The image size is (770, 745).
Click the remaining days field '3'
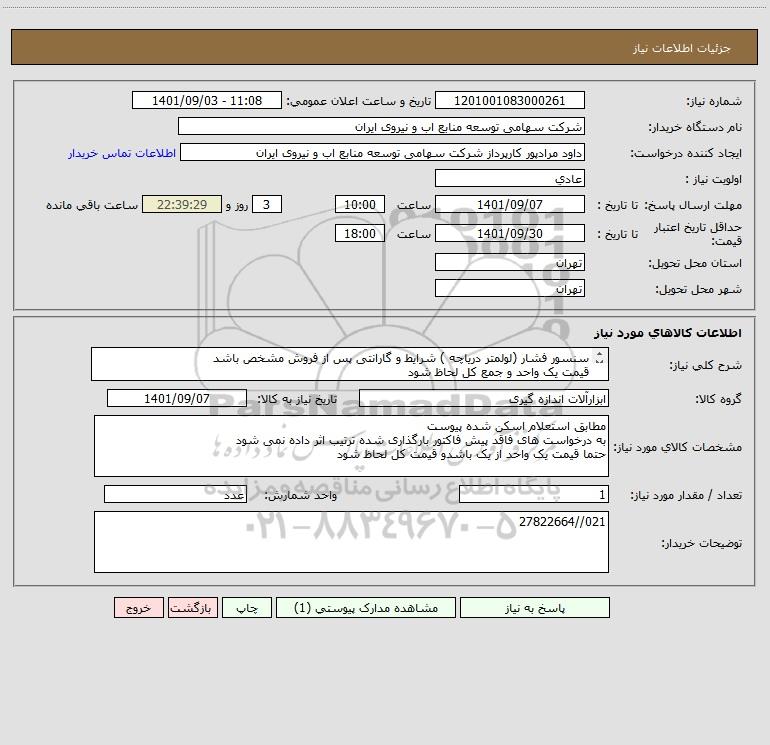tap(267, 204)
